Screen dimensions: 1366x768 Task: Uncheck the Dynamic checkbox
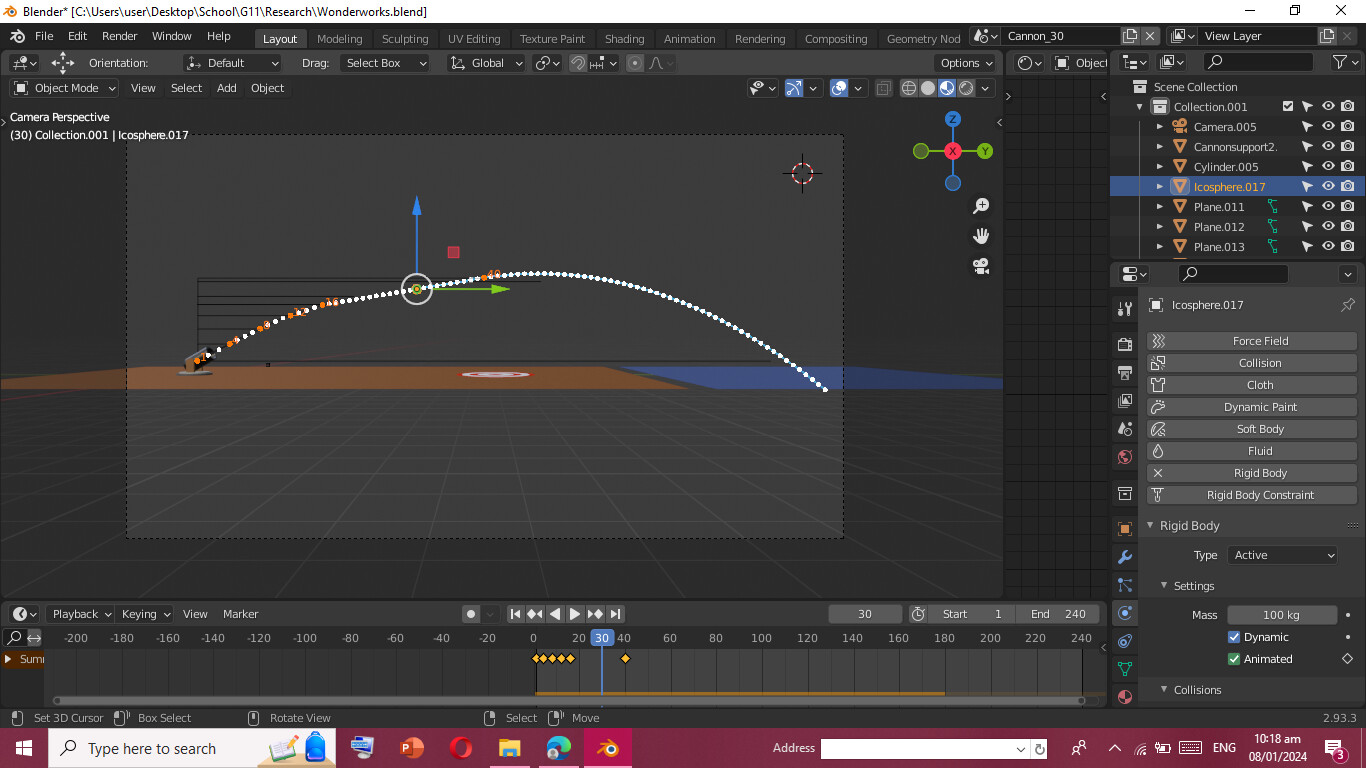[1234, 637]
